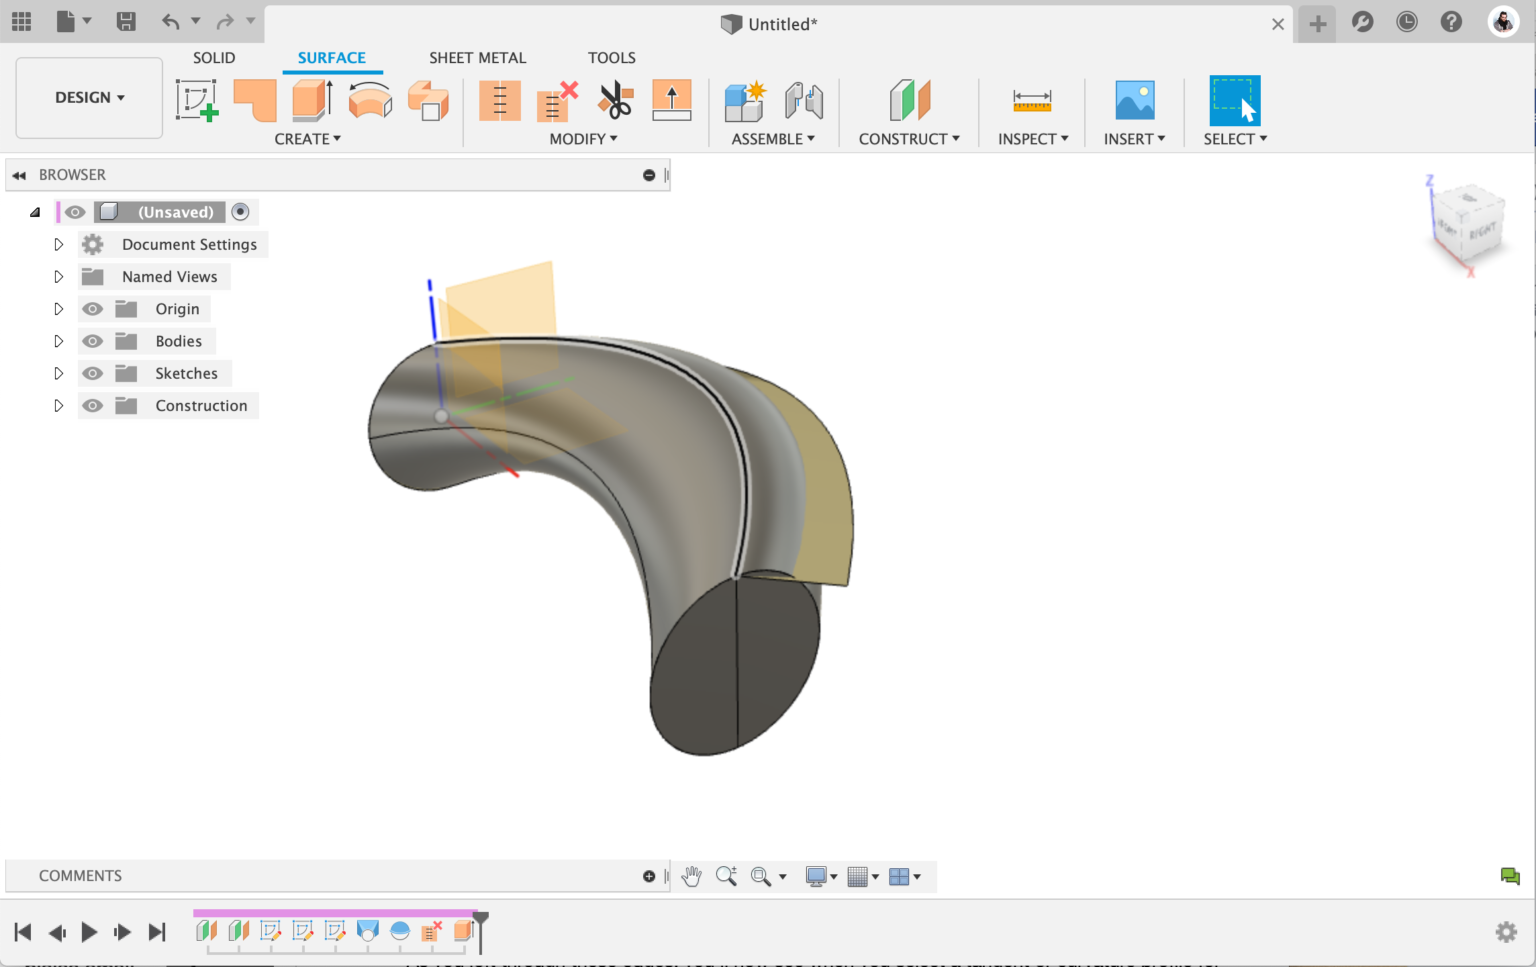Collapse the BROWSER panel

19,174
